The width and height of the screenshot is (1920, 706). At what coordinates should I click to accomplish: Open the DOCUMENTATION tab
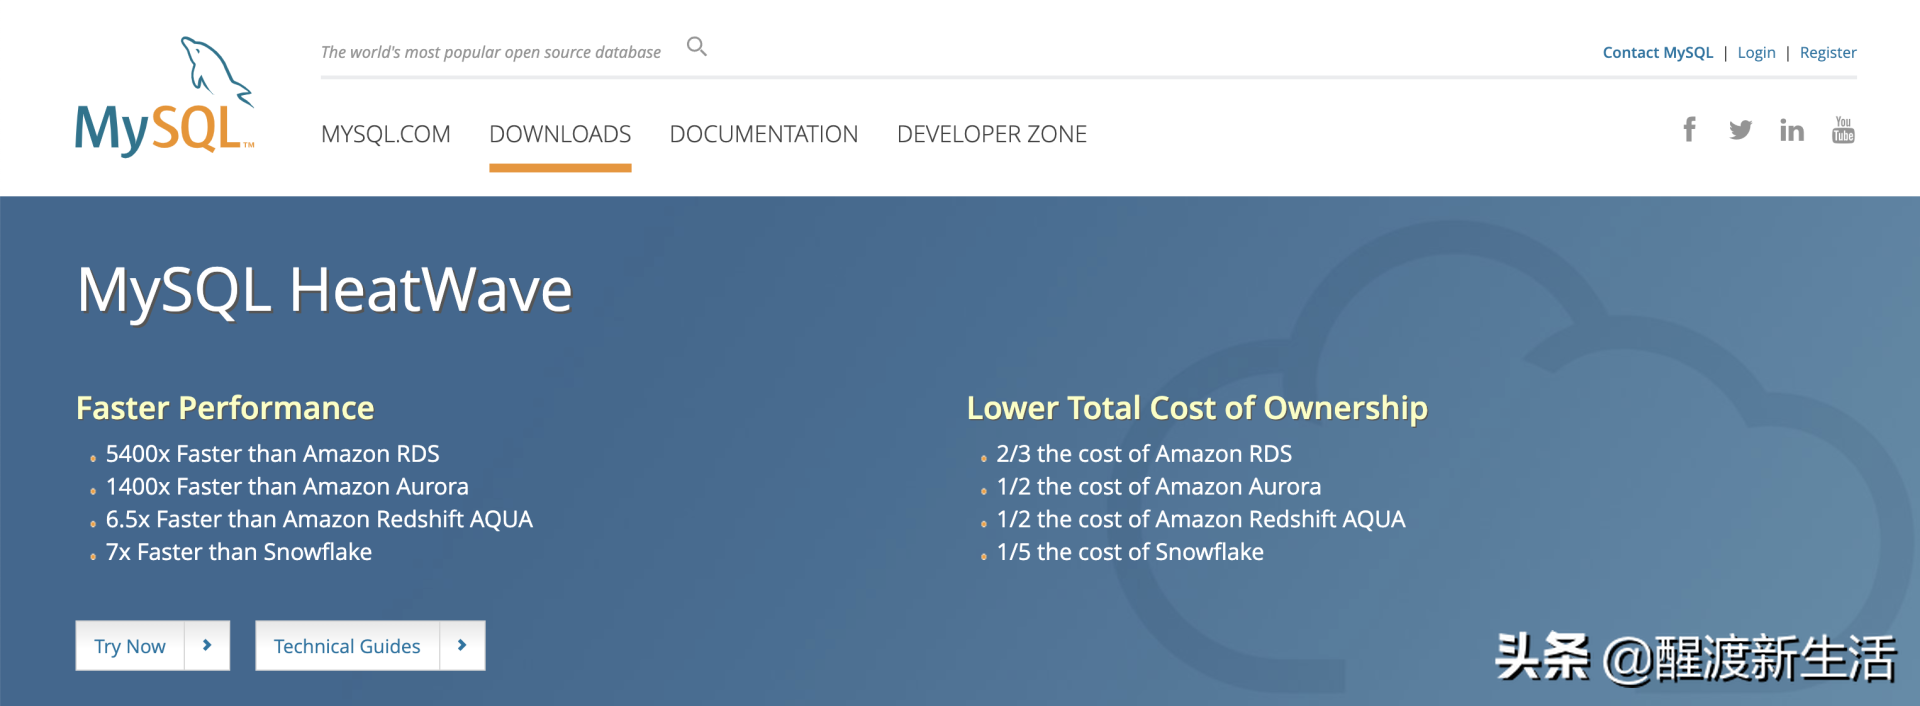(x=763, y=134)
